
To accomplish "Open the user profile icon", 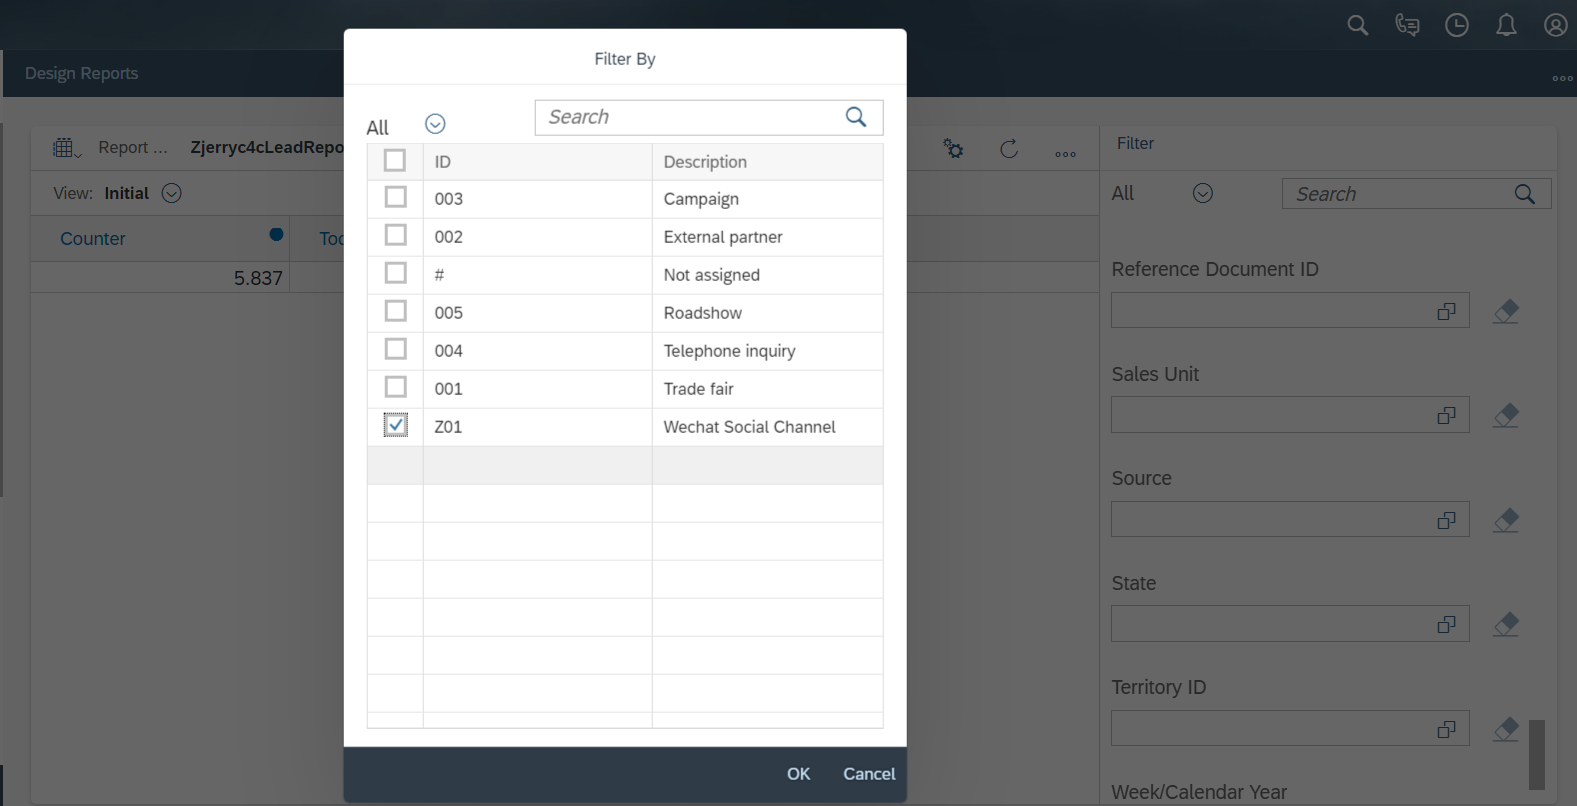I will click(1556, 25).
